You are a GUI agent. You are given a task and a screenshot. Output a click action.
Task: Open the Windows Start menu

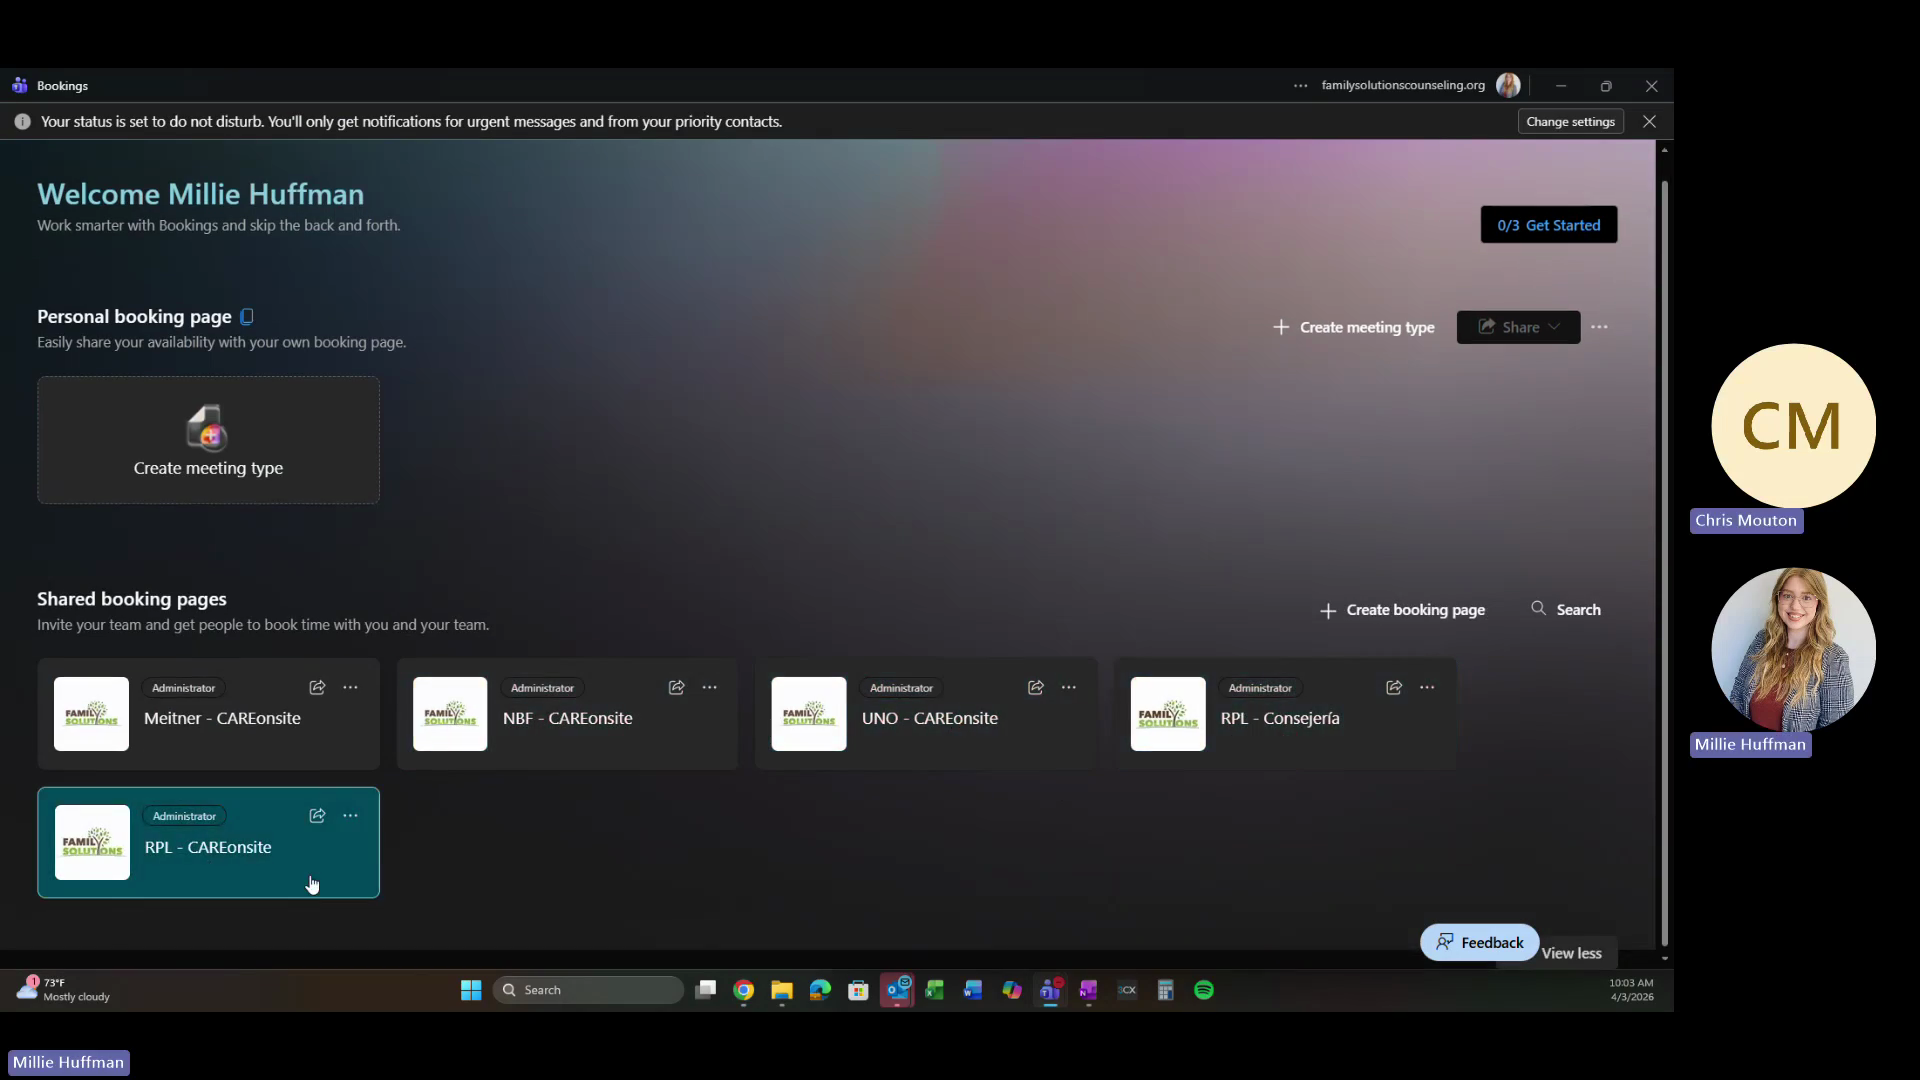(x=471, y=990)
